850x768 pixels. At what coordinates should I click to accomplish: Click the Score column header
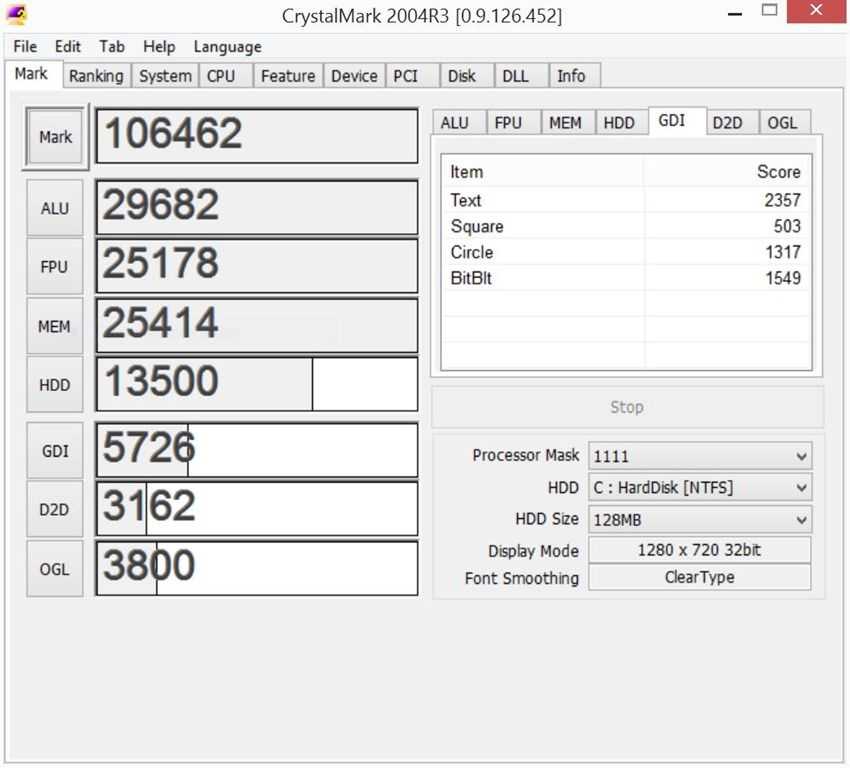[x=727, y=172]
